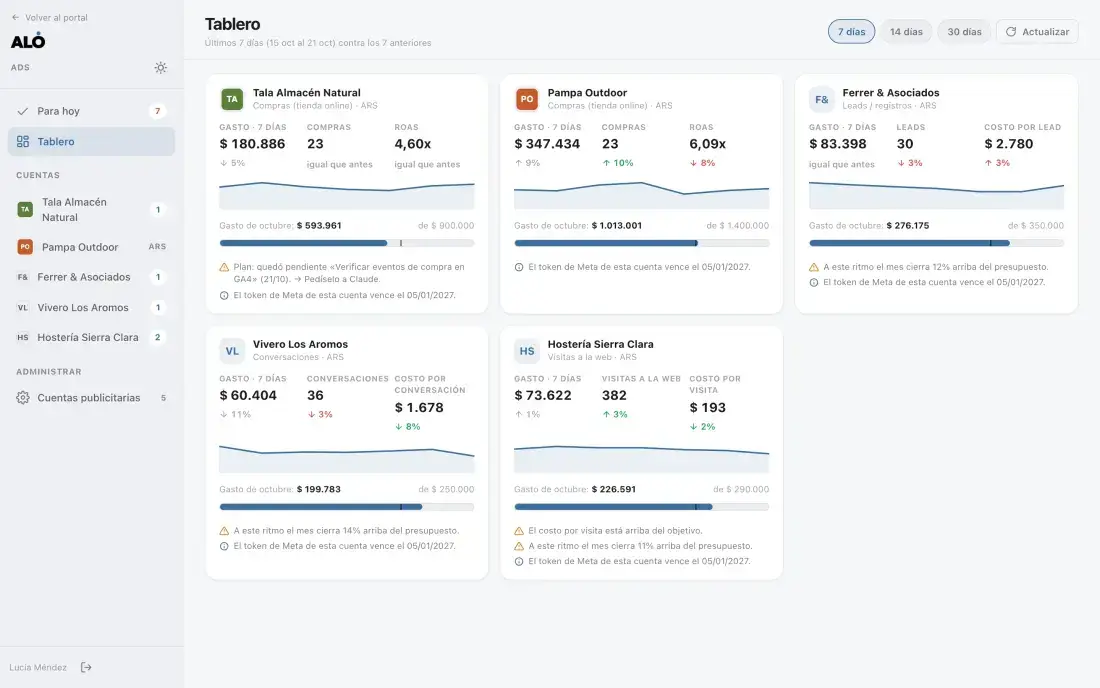Click the F& avatar in the sidebar account list
Viewport: 1100px width, 688px height.
tap(22, 277)
